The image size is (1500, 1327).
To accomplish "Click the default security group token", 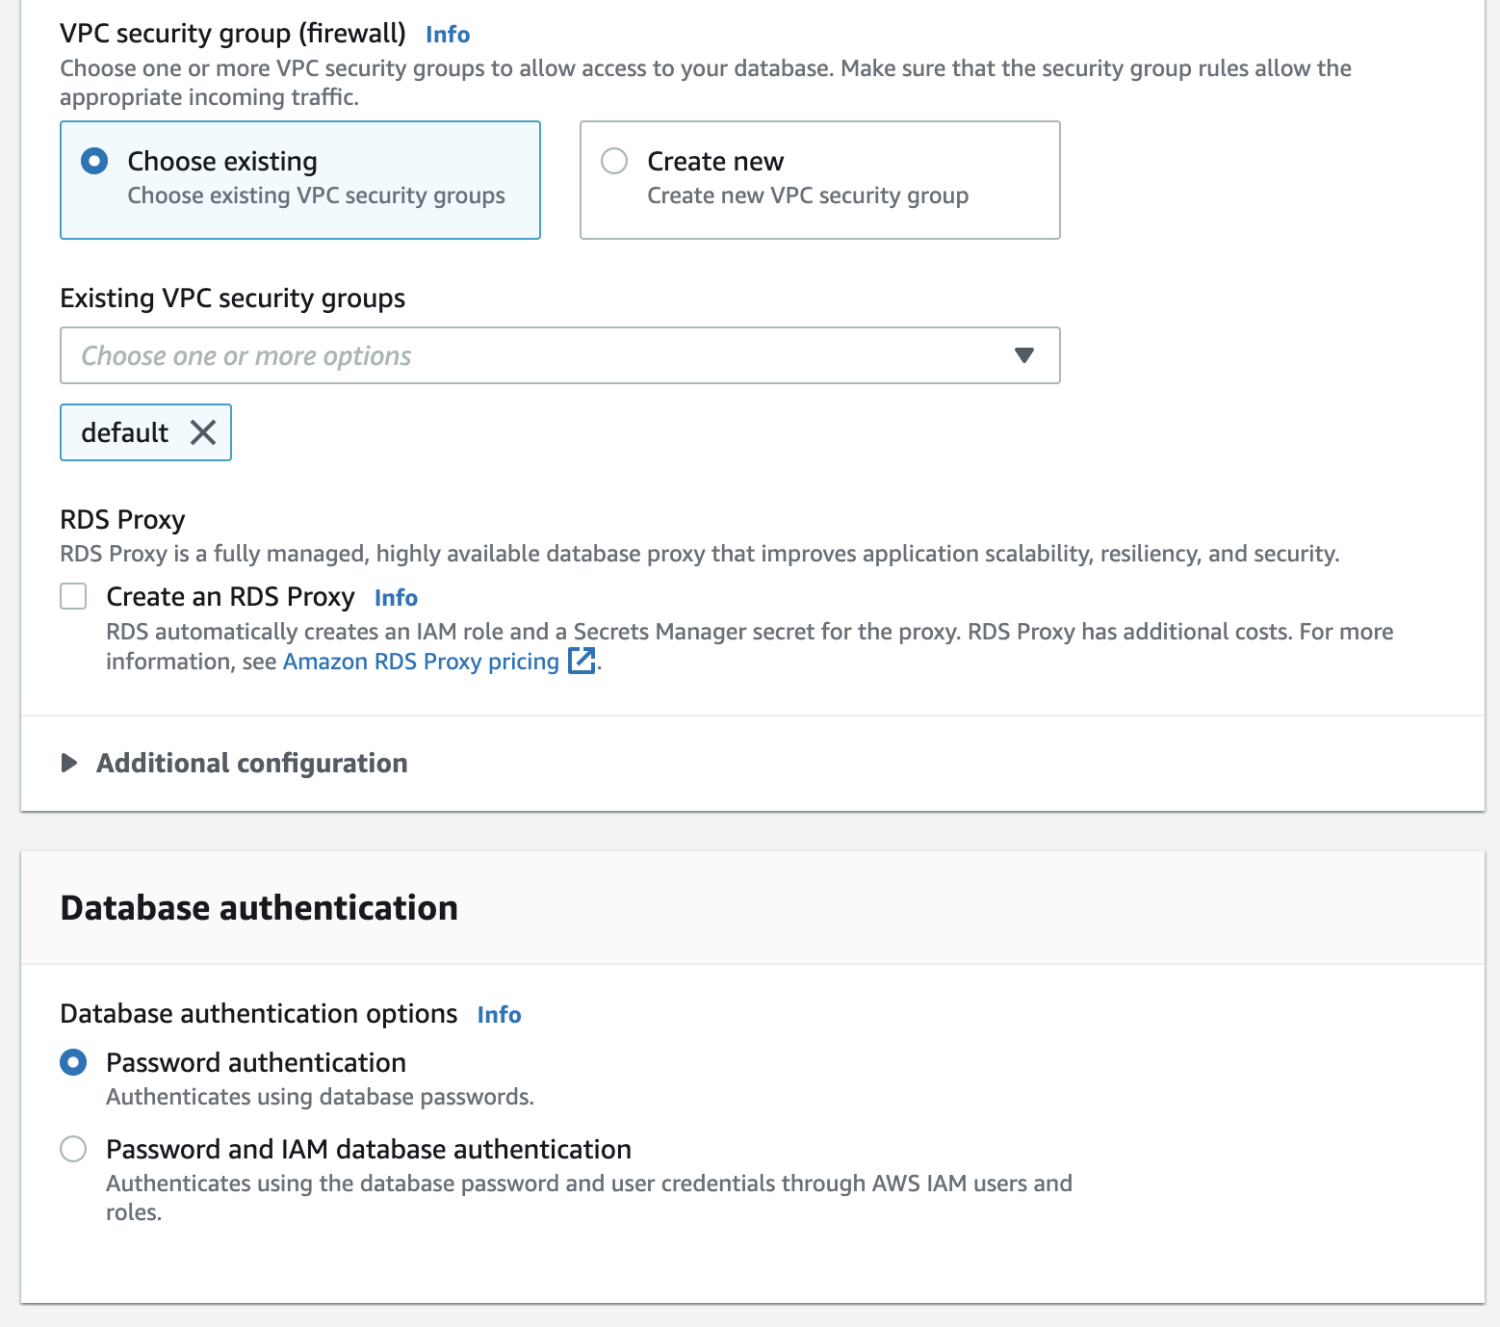I will [125, 433].
